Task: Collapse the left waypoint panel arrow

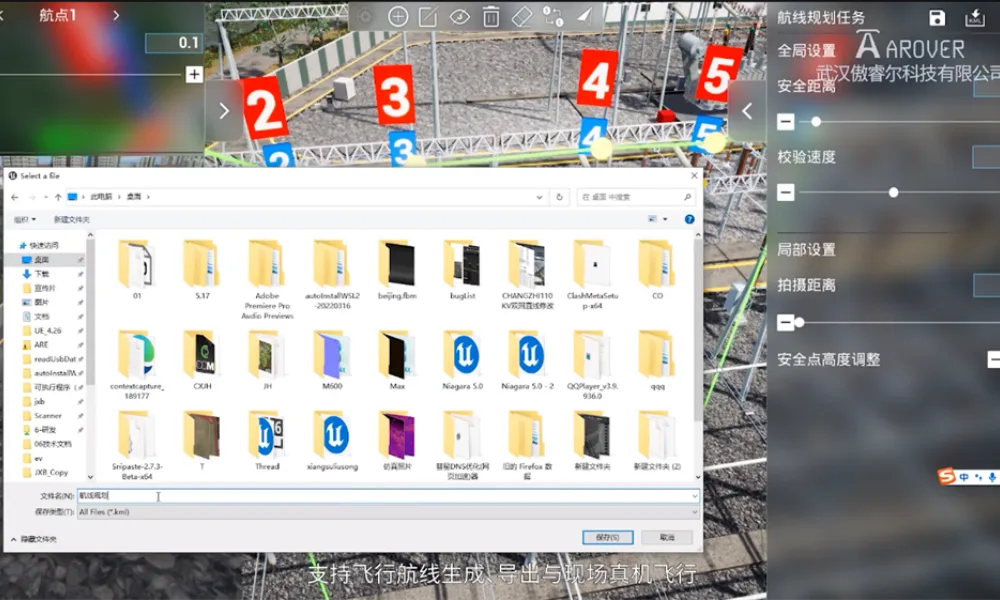Action: point(224,111)
